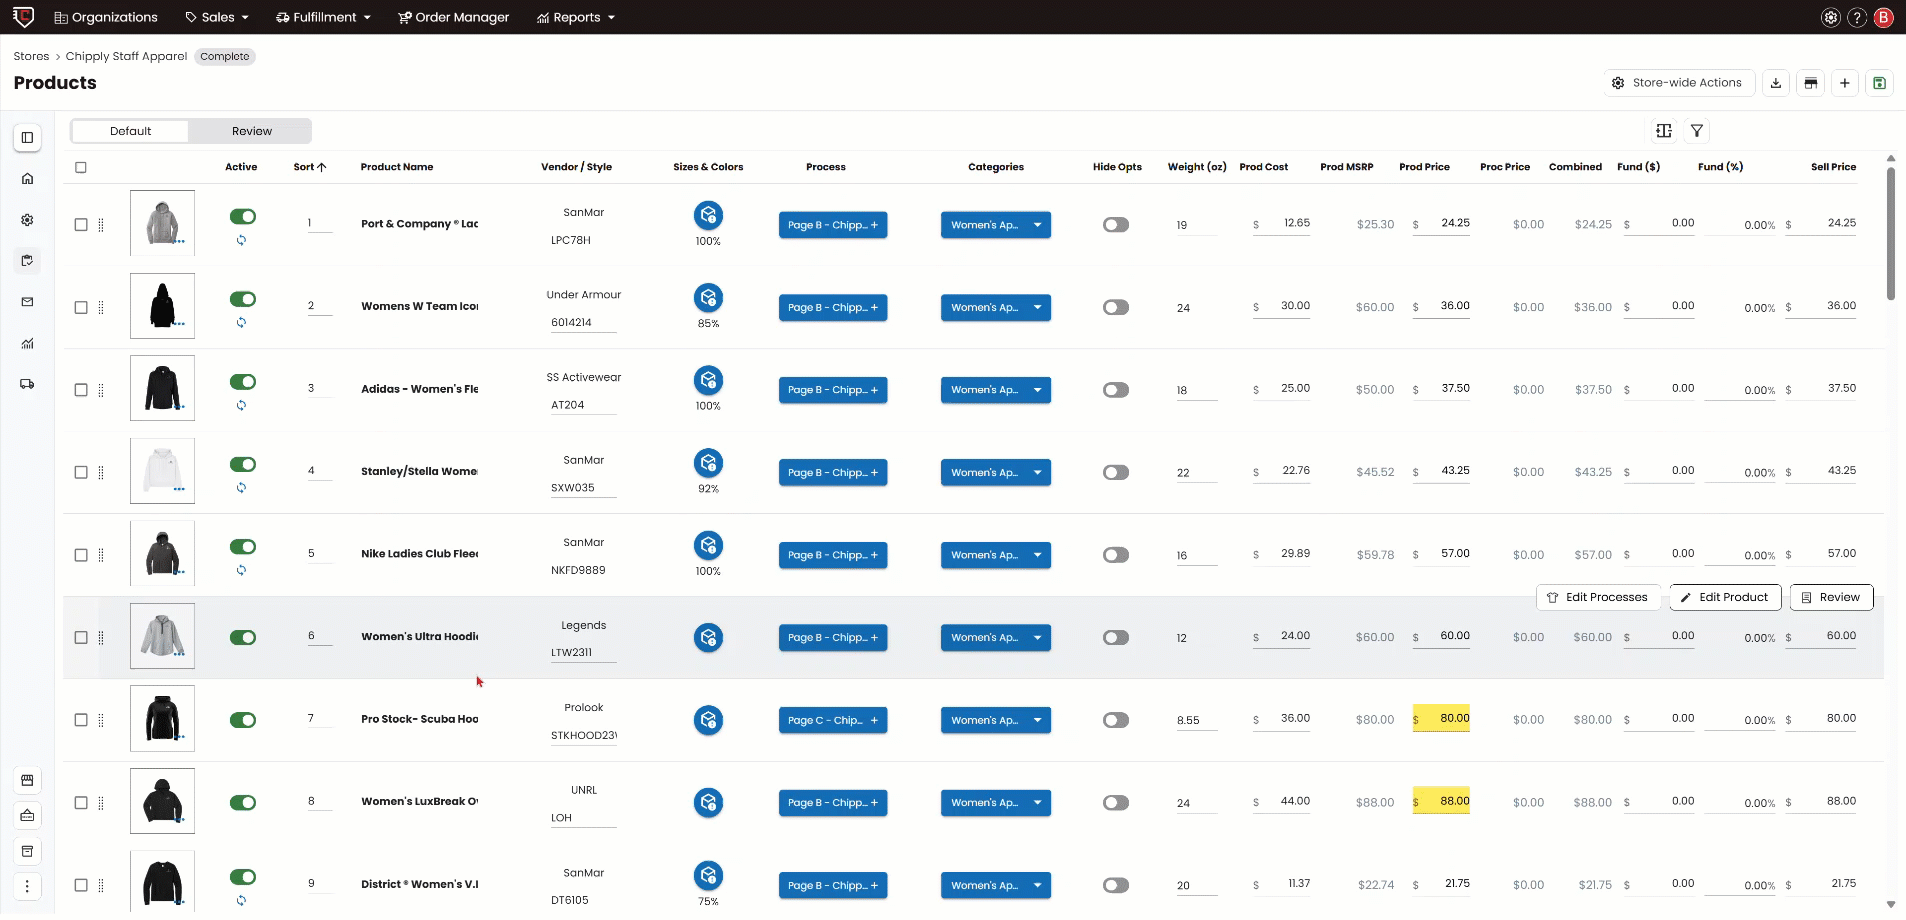This screenshot has height=920, width=1906.
Task: Open the top-bar settings gear icon
Action: pyautogui.click(x=1831, y=17)
